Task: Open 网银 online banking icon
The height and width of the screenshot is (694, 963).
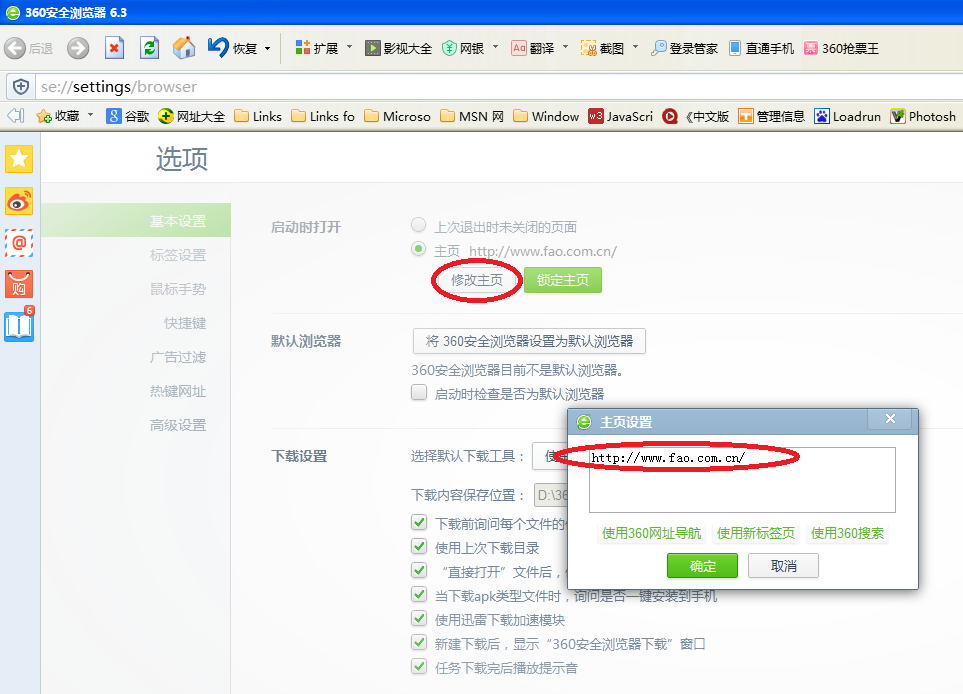Action: click(x=450, y=48)
